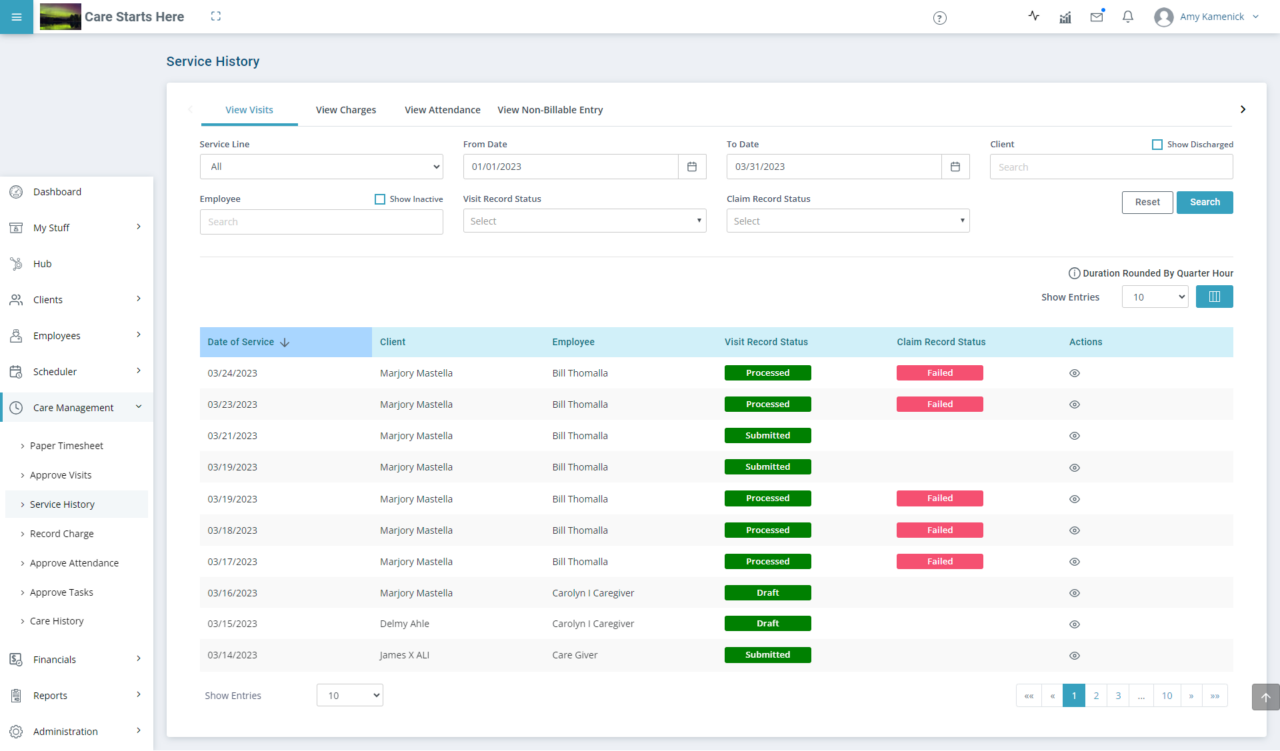Viewport: 1280px width, 751px height.
Task: Open the calendar picker for From Date
Action: [x=691, y=166]
